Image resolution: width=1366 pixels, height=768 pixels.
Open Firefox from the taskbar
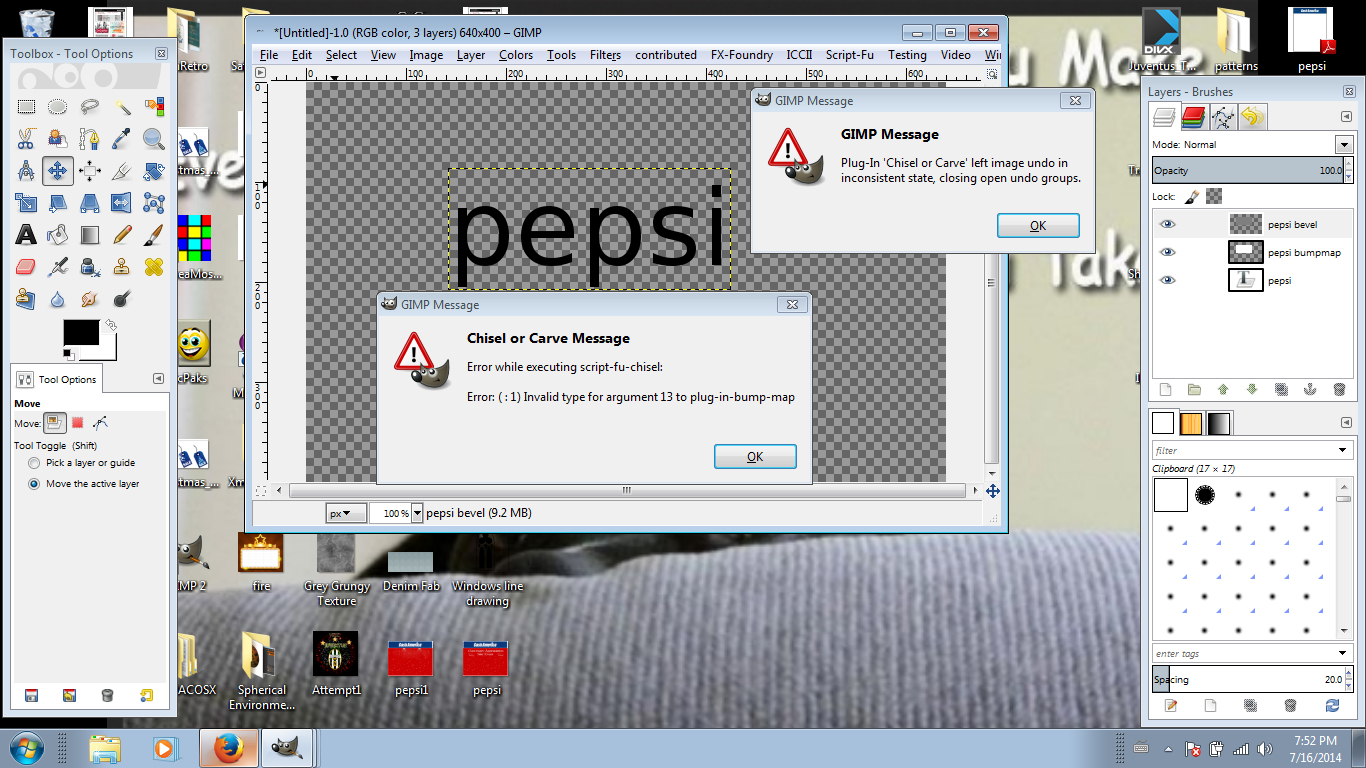pyautogui.click(x=229, y=748)
